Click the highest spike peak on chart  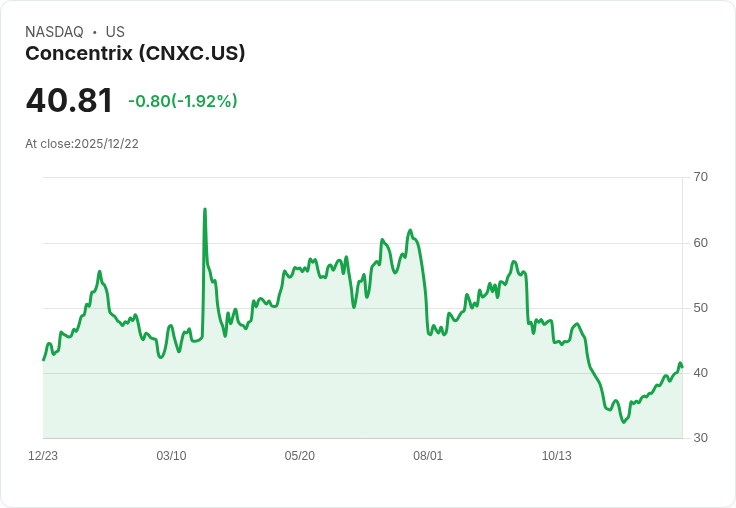(x=205, y=210)
